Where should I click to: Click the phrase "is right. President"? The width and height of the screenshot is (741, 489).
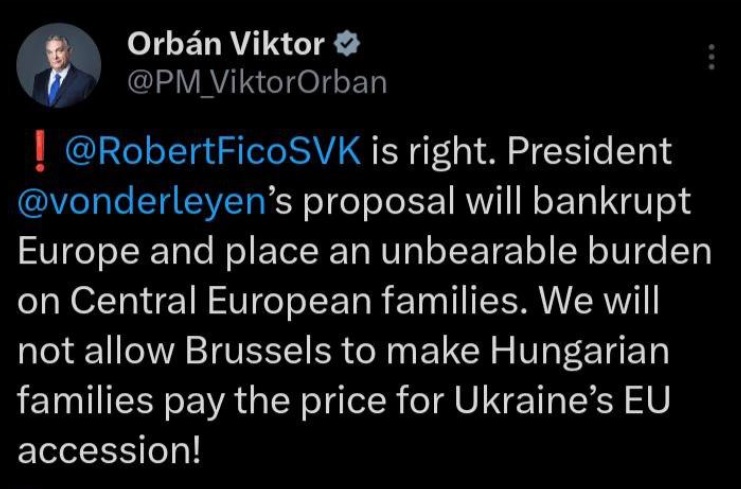[x=521, y=151]
